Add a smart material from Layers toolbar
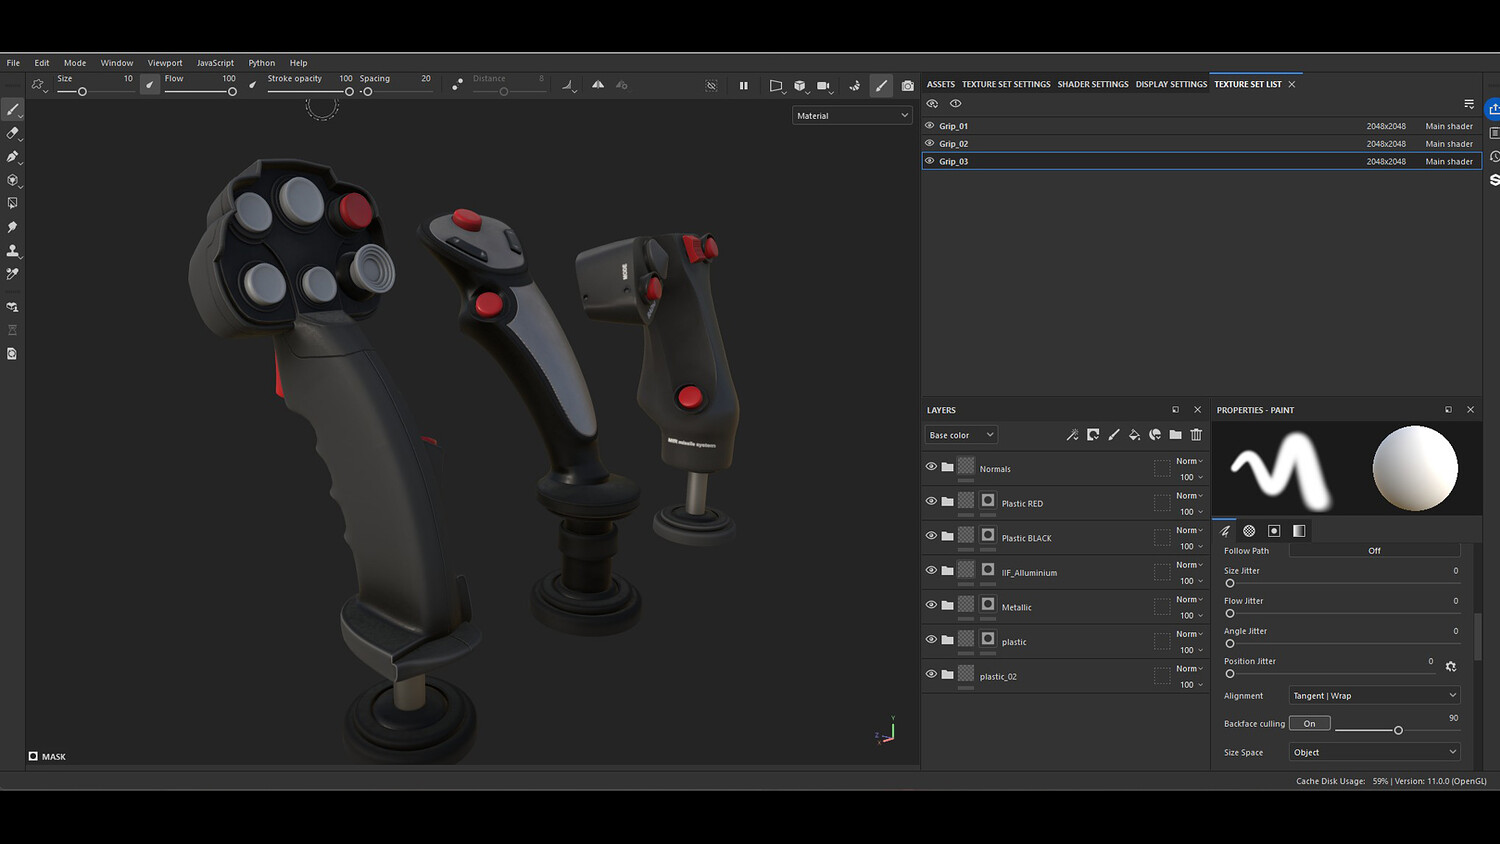Screen dimensions: 1500x844 click(x=1155, y=435)
